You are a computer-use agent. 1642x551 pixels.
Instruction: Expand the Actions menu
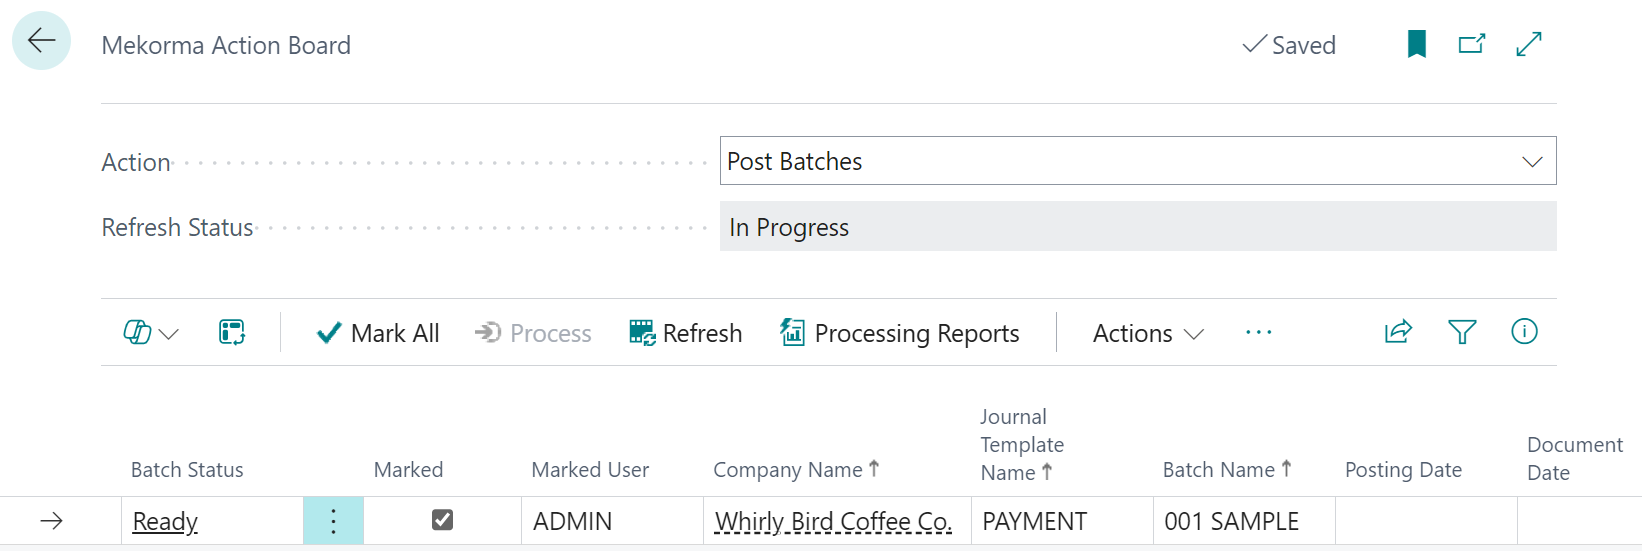[1147, 333]
